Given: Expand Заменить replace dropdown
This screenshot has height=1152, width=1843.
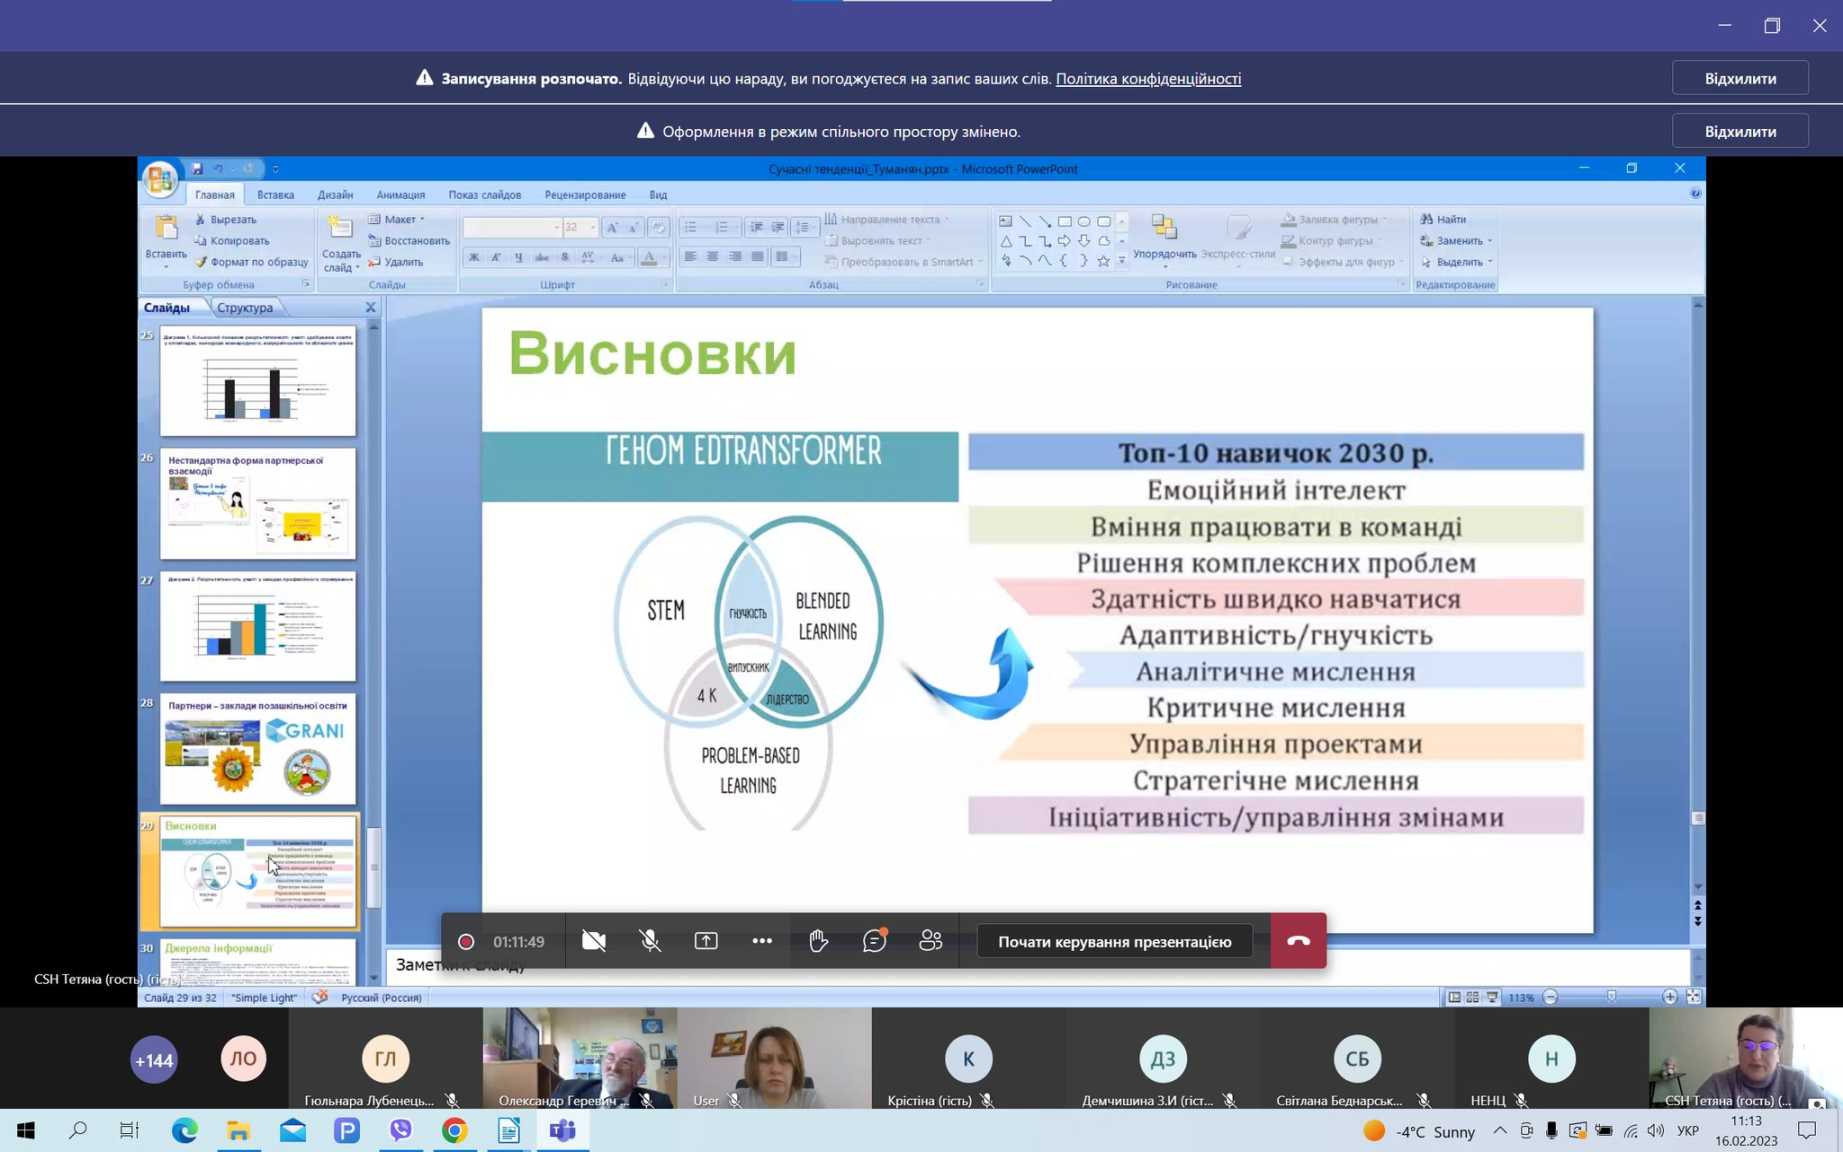Looking at the screenshot, I should pyautogui.click(x=1456, y=240).
